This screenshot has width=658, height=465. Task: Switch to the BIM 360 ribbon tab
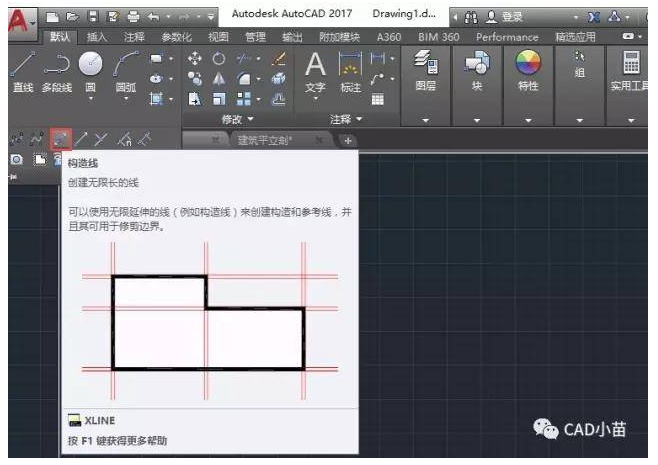439,37
